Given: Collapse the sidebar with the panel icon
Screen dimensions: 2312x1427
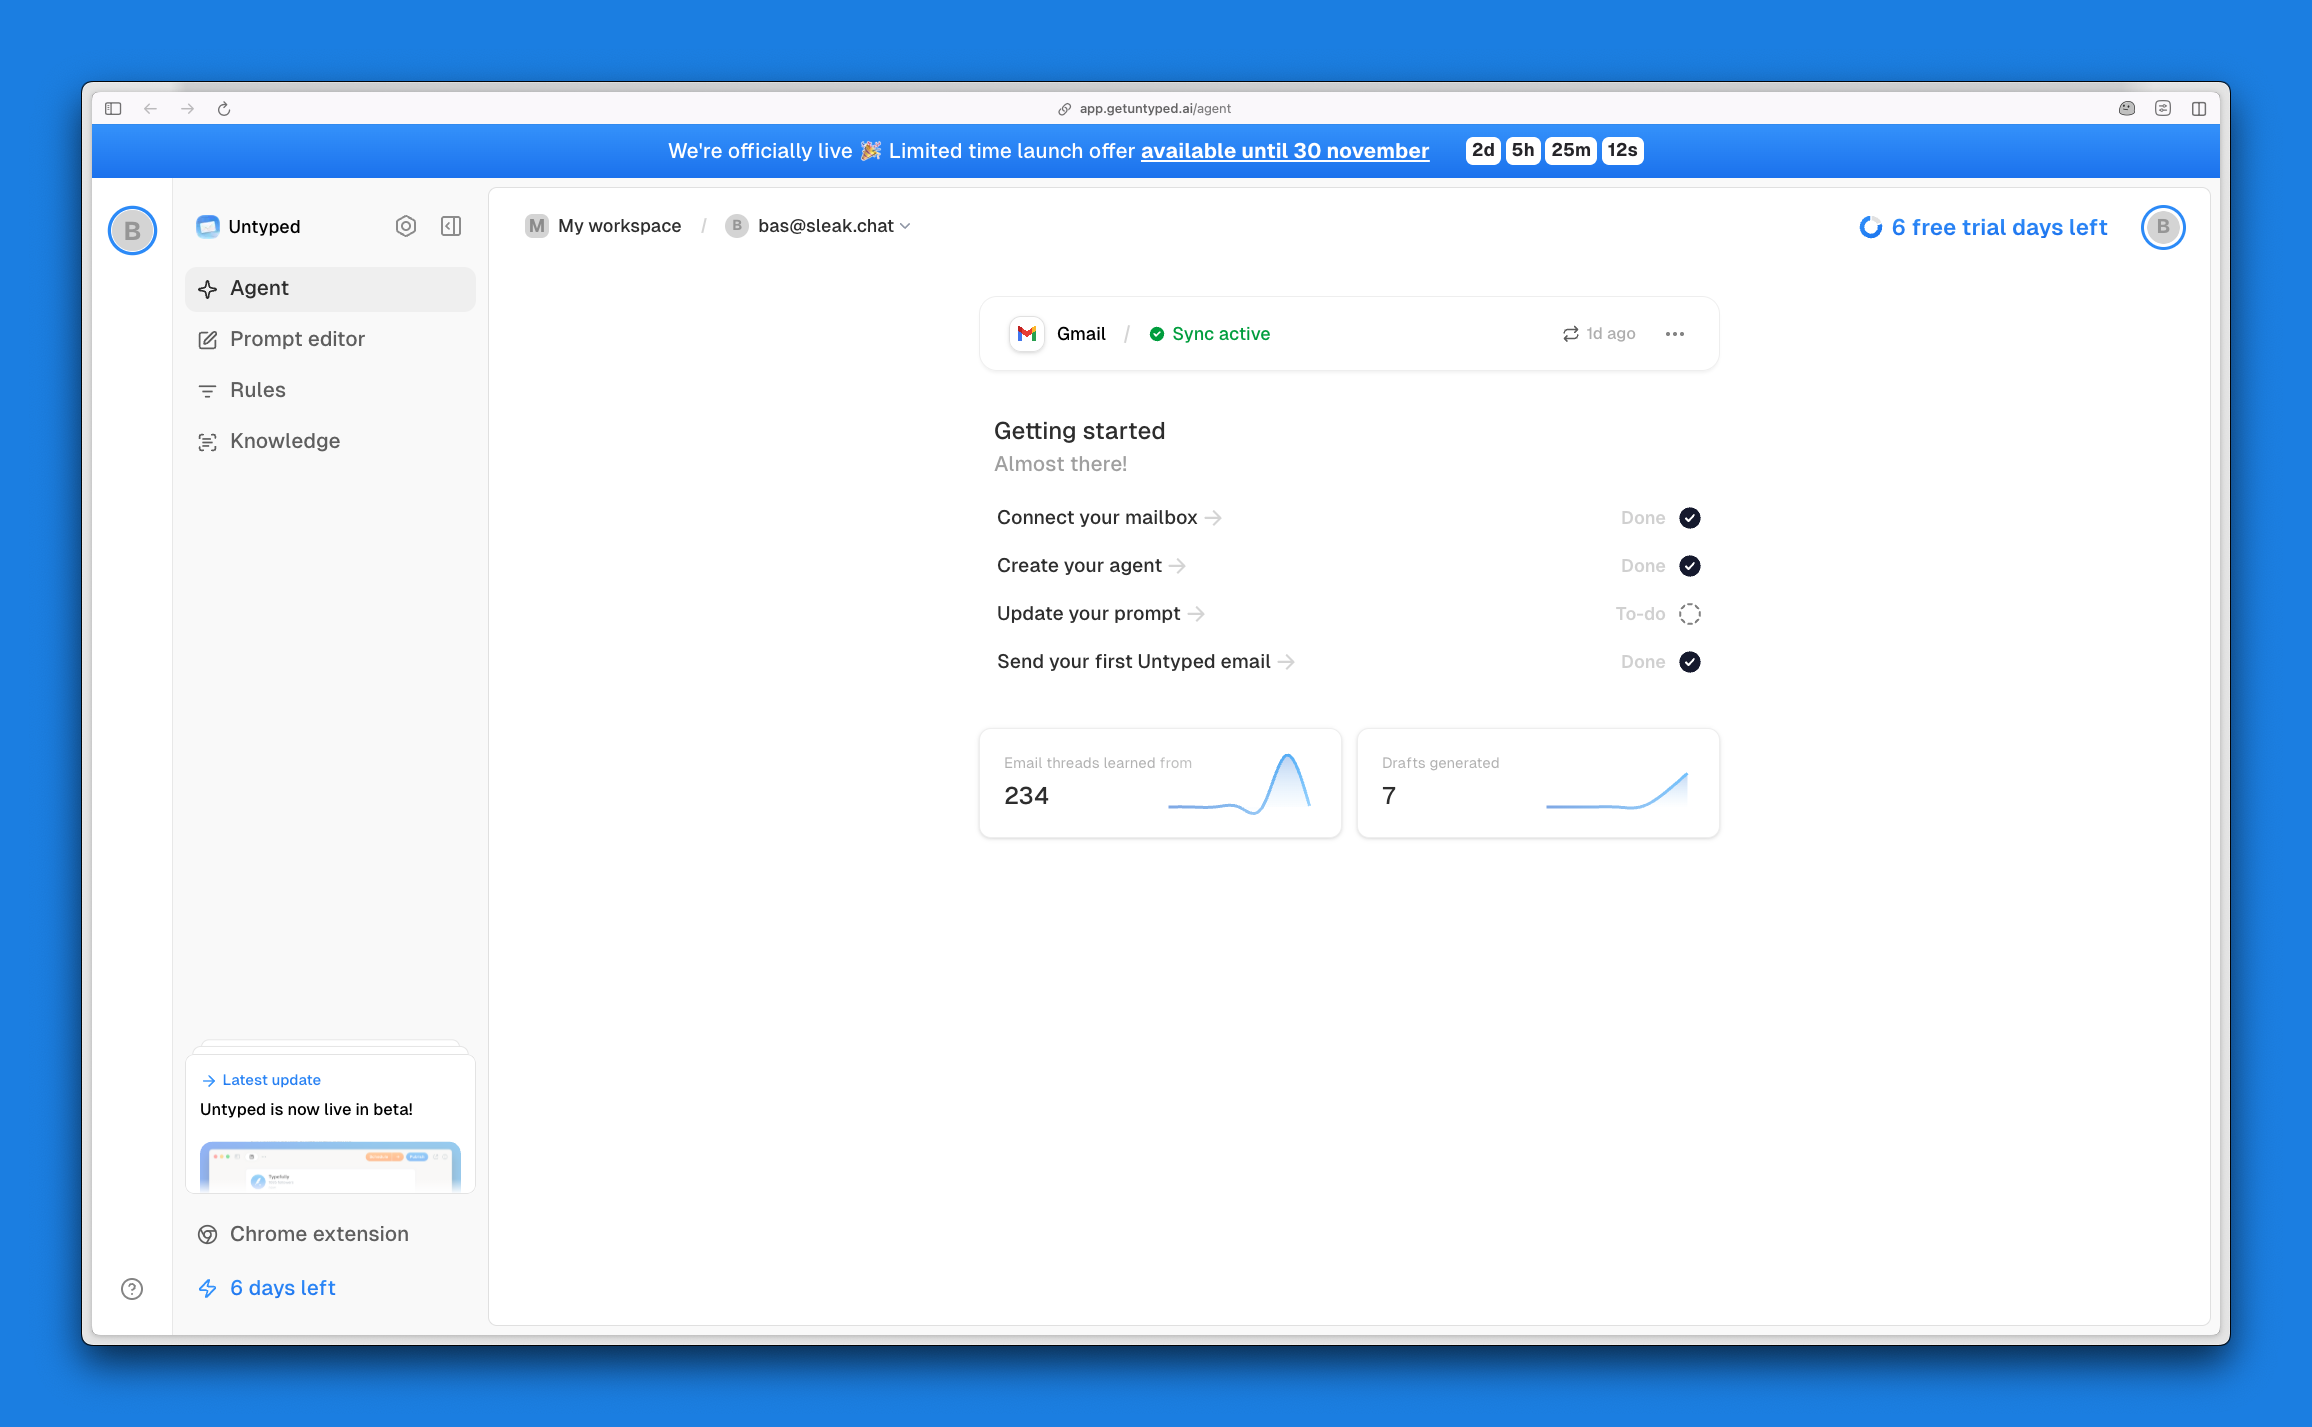Looking at the screenshot, I should [x=450, y=226].
